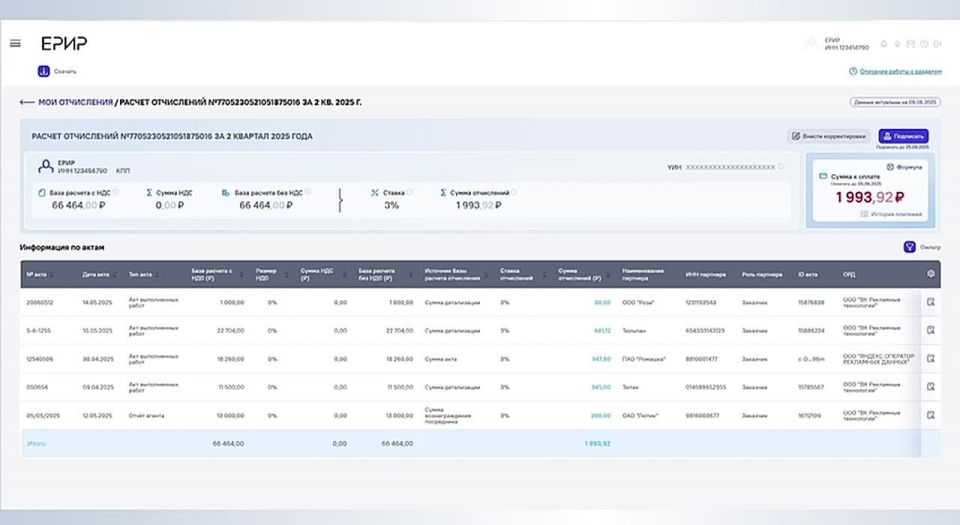960x525 pixels.
Task: Click the 681,12 deduction amount for Тюльпан
Action: pyautogui.click(x=601, y=330)
